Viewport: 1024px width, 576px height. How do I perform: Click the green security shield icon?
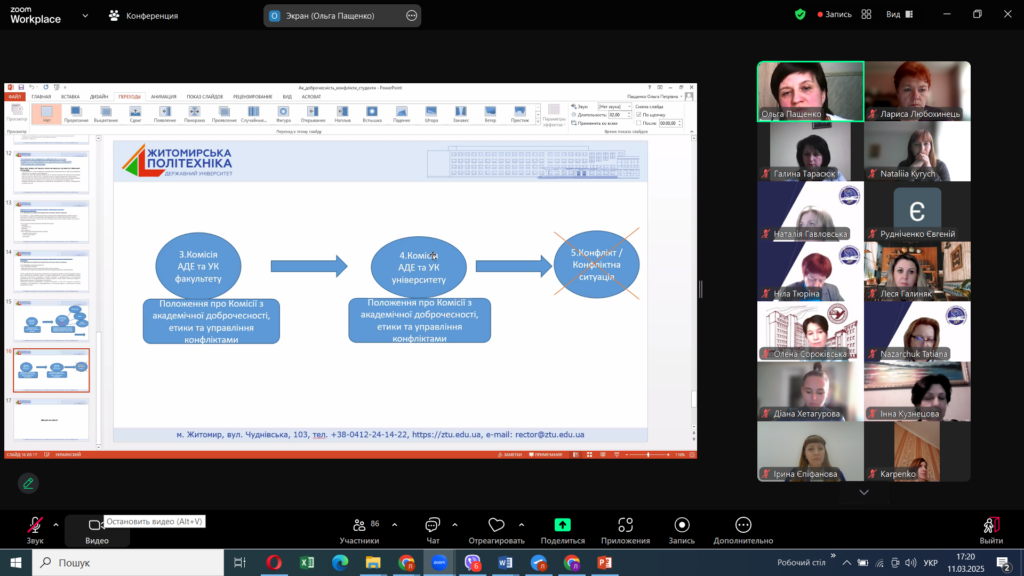(x=800, y=15)
